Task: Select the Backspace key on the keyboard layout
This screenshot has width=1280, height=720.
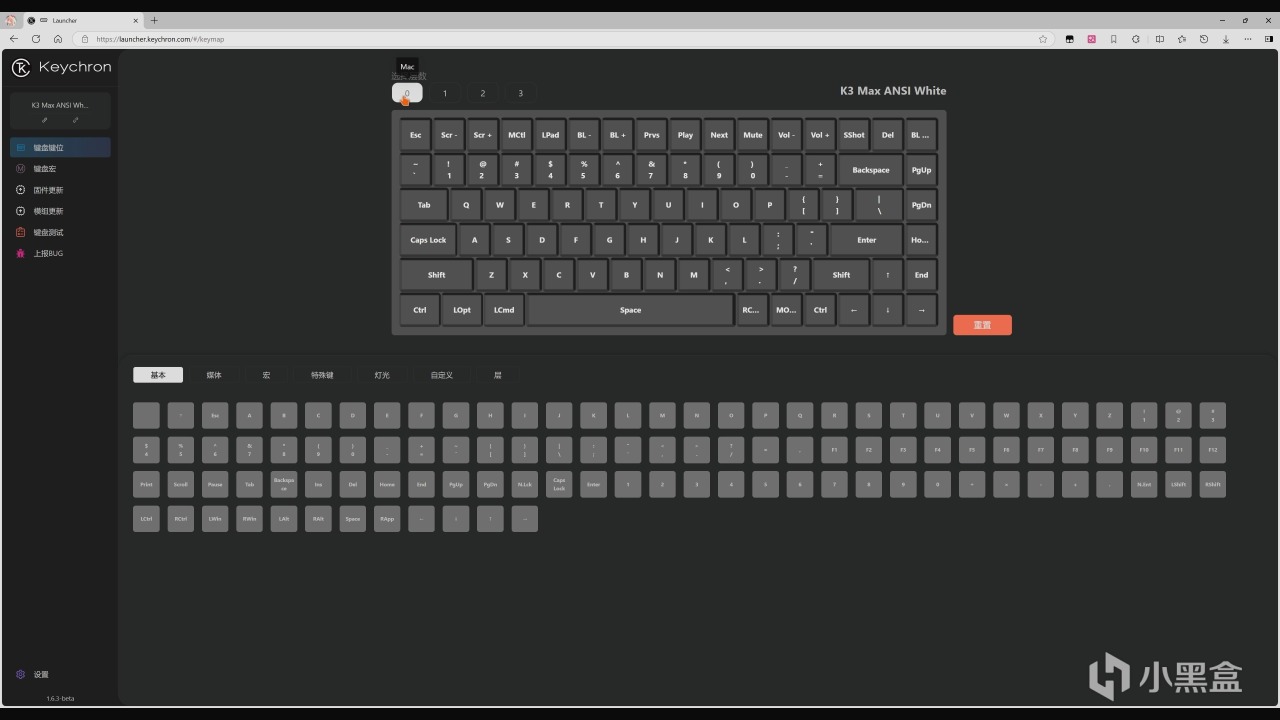Action: tap(871, 170)
